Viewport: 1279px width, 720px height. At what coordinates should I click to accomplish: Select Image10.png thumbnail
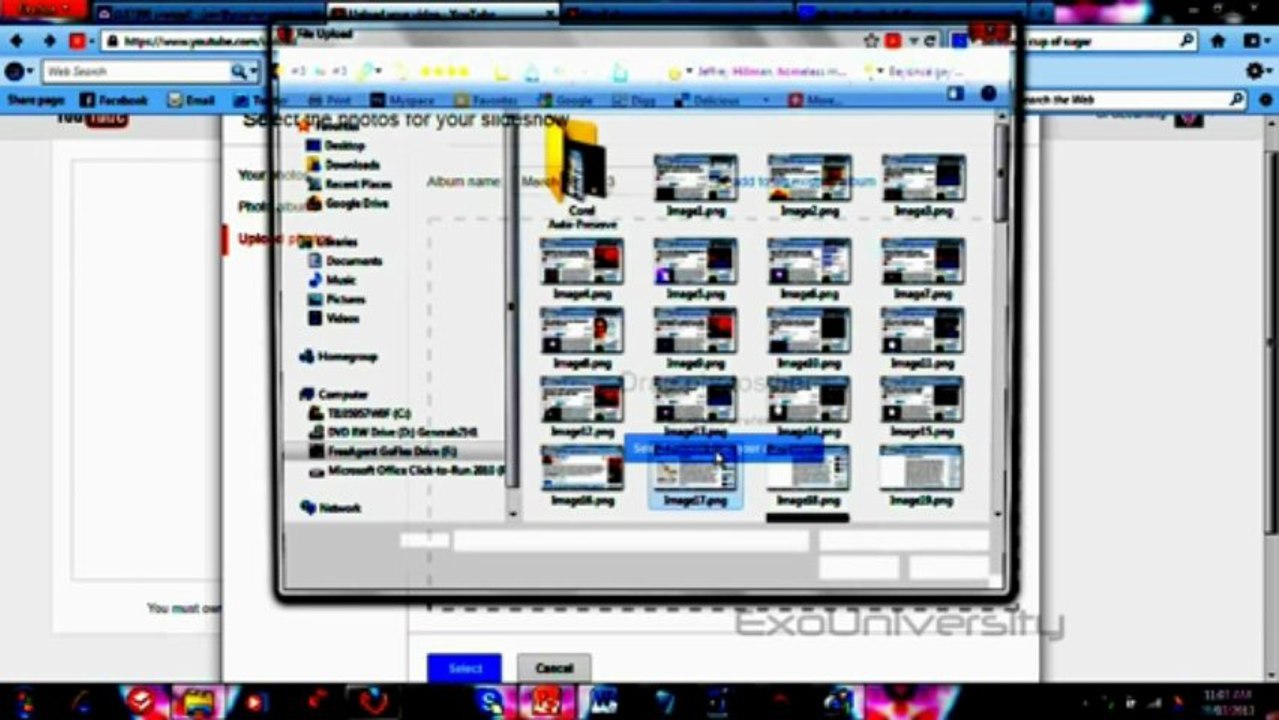click(809, 330)
